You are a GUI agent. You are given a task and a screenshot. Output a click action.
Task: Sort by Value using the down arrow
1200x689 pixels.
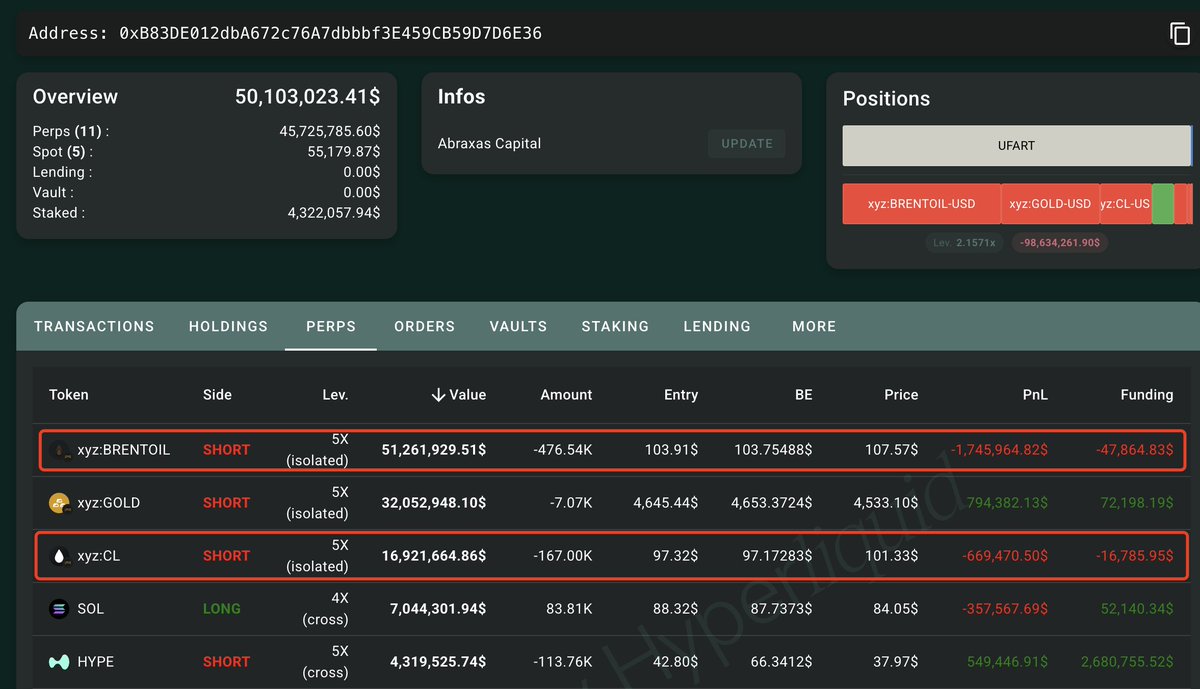coord(438,395)
